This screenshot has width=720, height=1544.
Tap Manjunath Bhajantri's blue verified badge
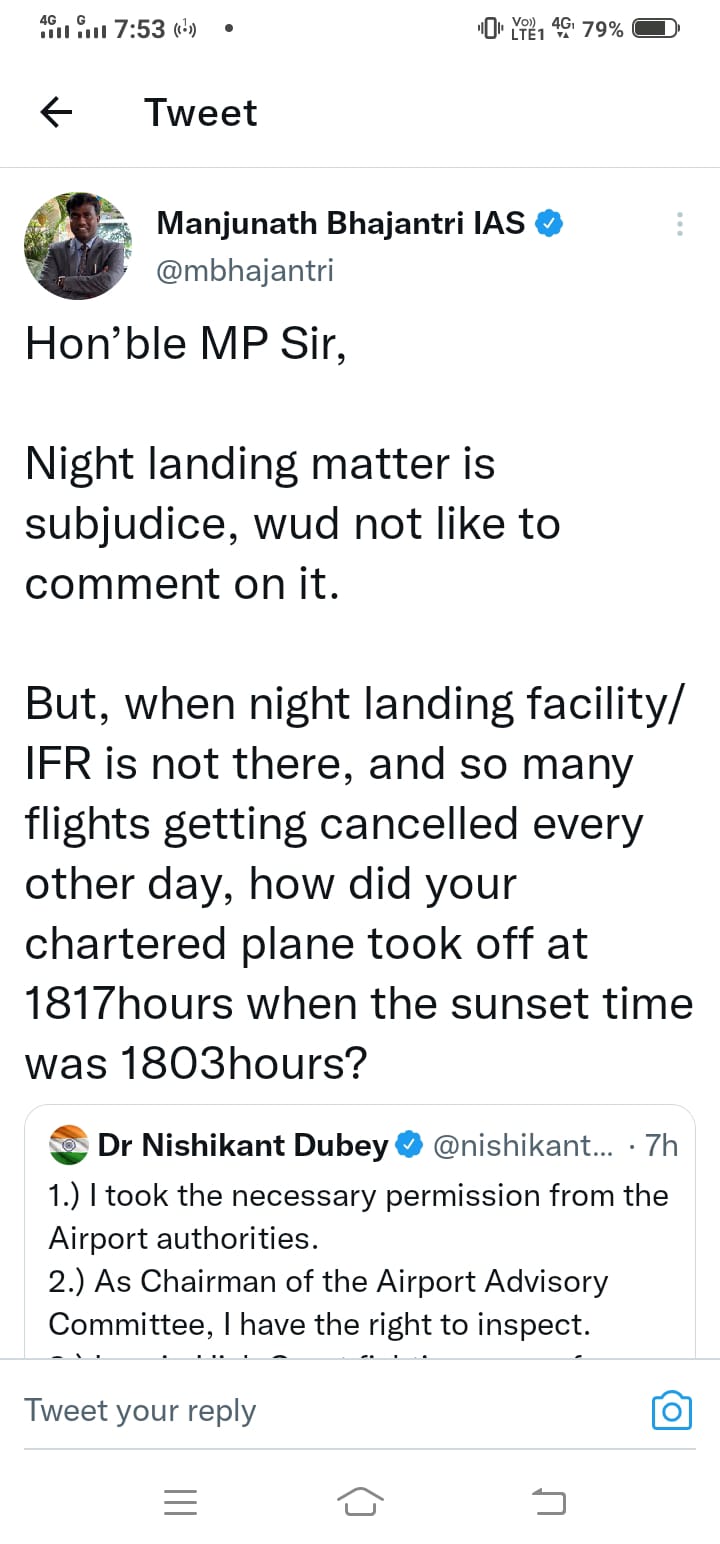tap(549, 224)
